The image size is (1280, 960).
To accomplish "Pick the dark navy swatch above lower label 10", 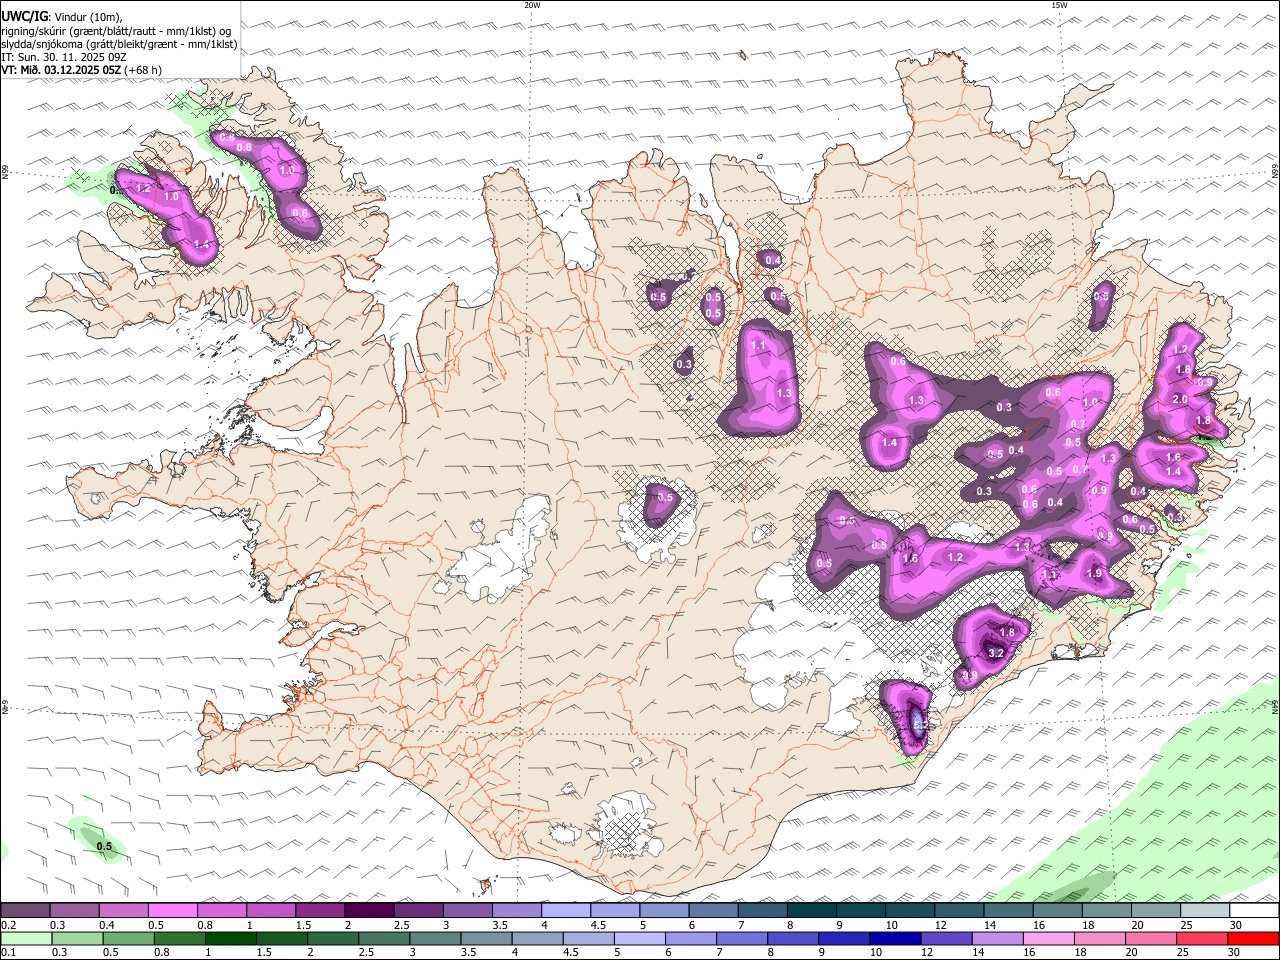I will coord(894,938).
